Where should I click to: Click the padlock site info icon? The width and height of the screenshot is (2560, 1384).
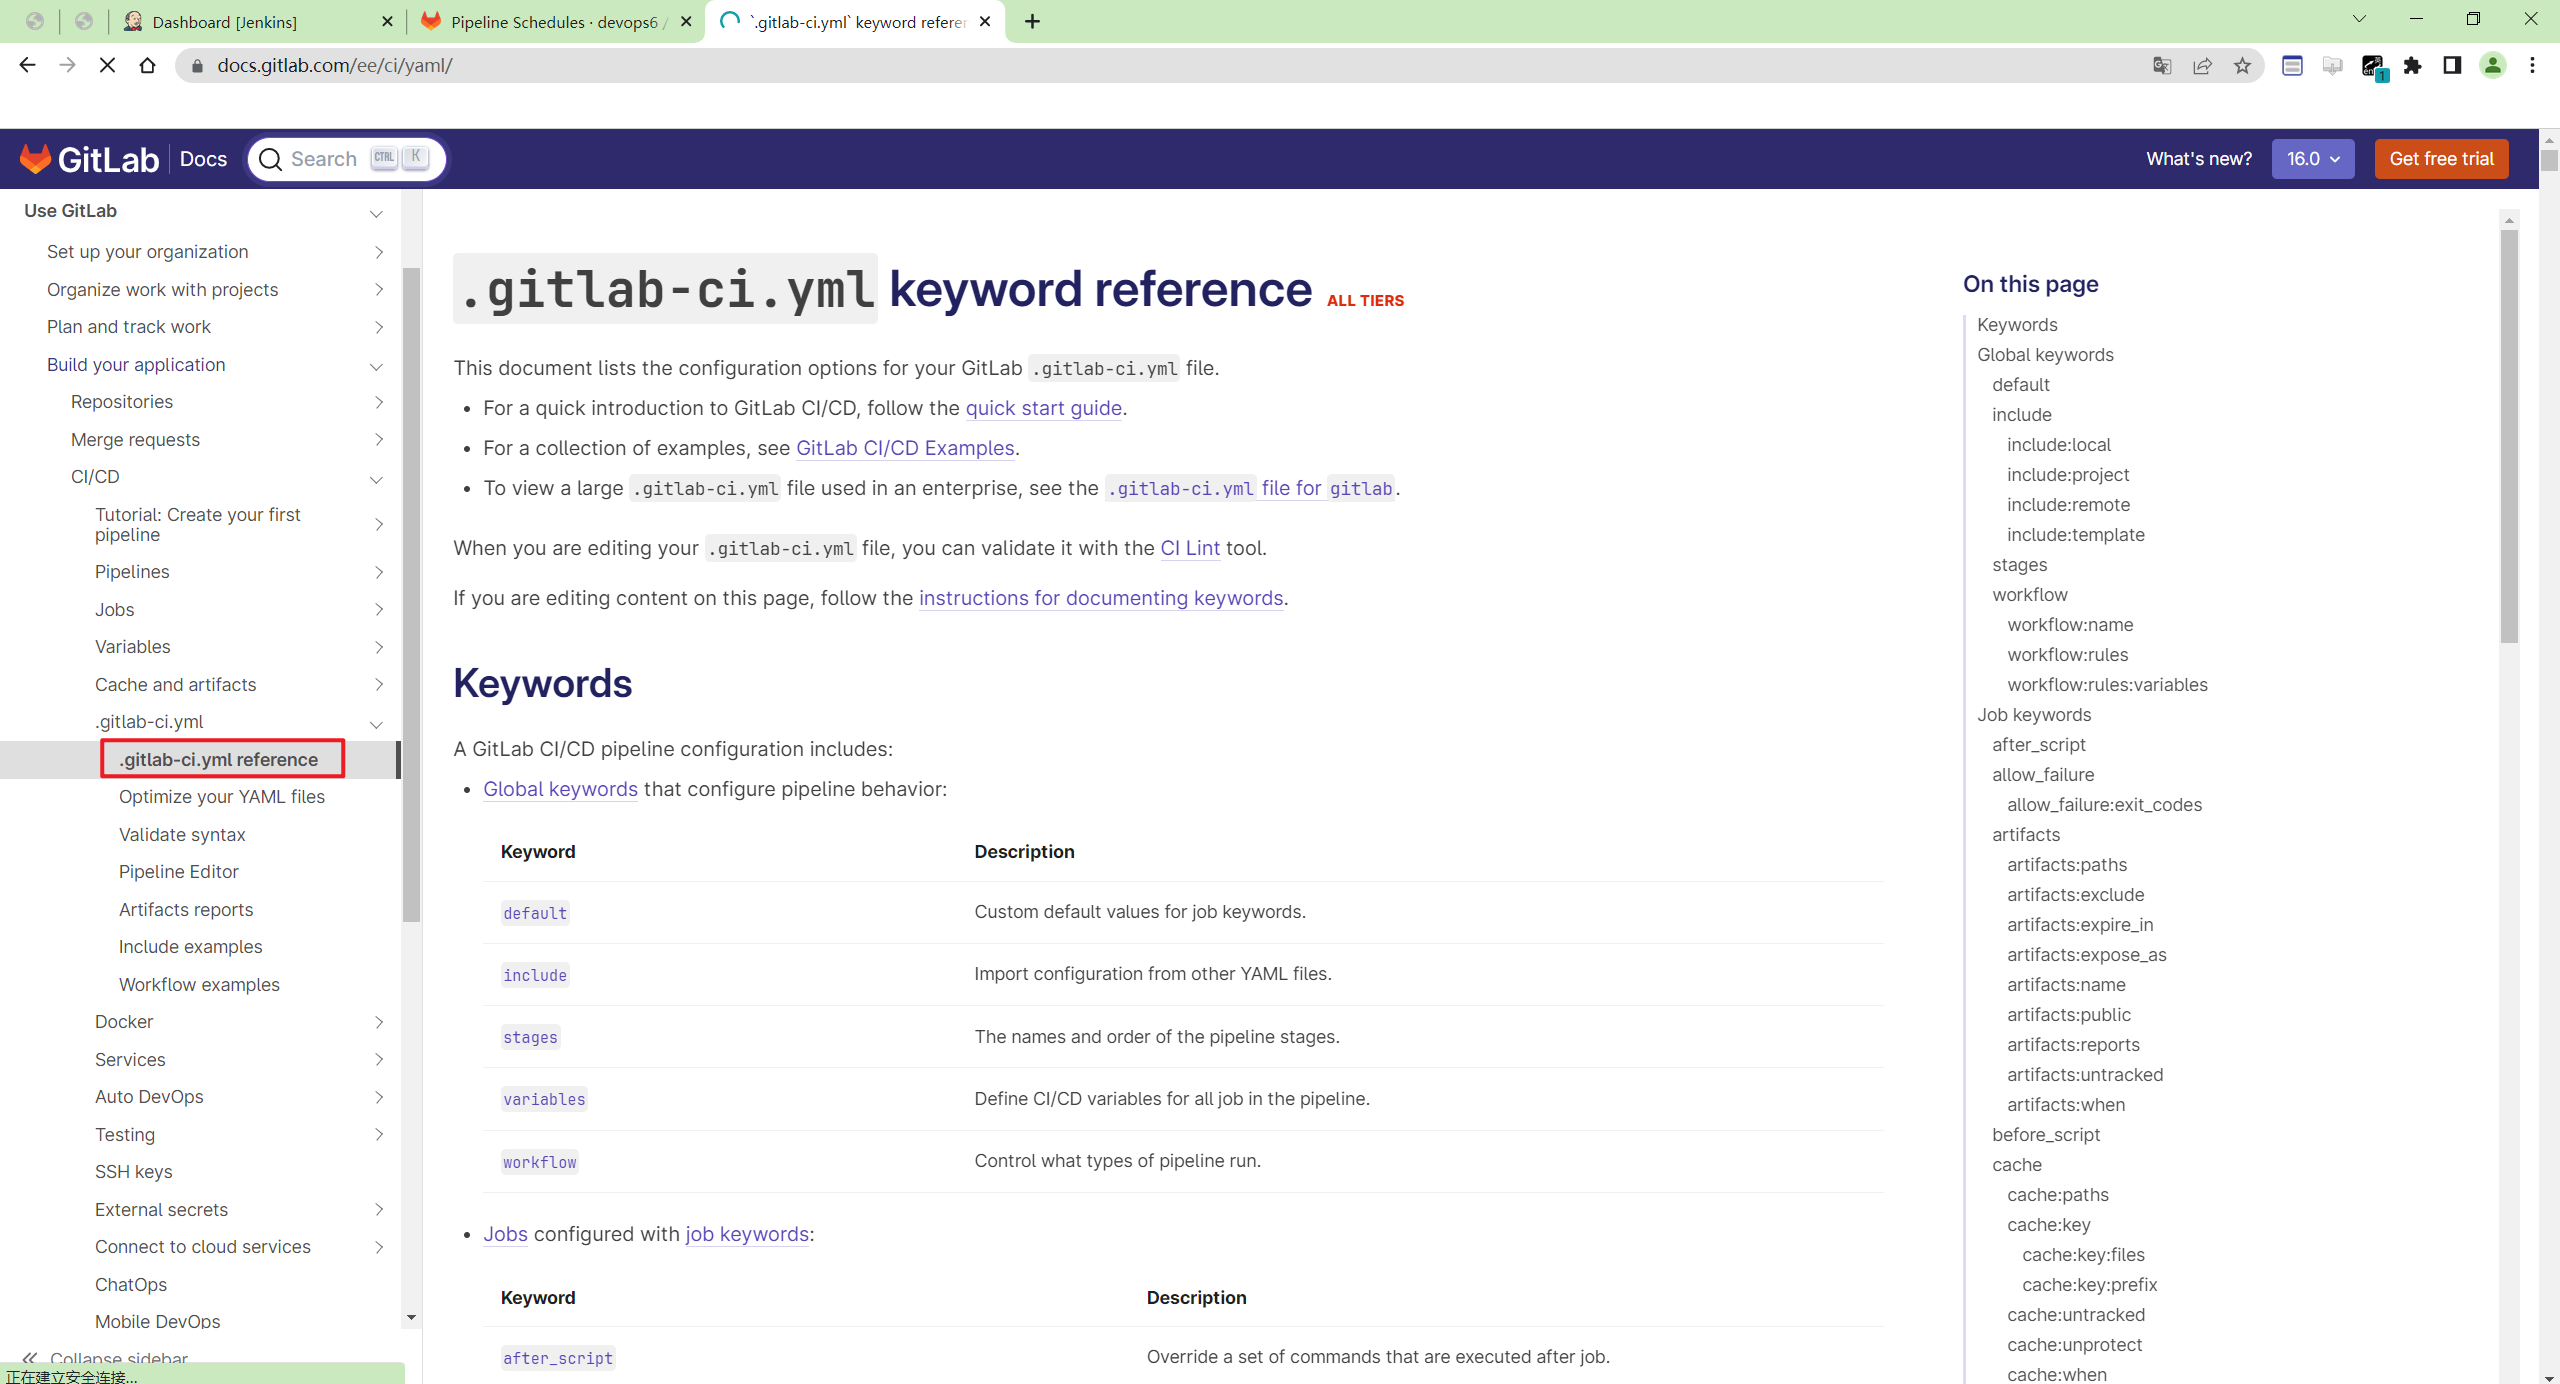197,65
